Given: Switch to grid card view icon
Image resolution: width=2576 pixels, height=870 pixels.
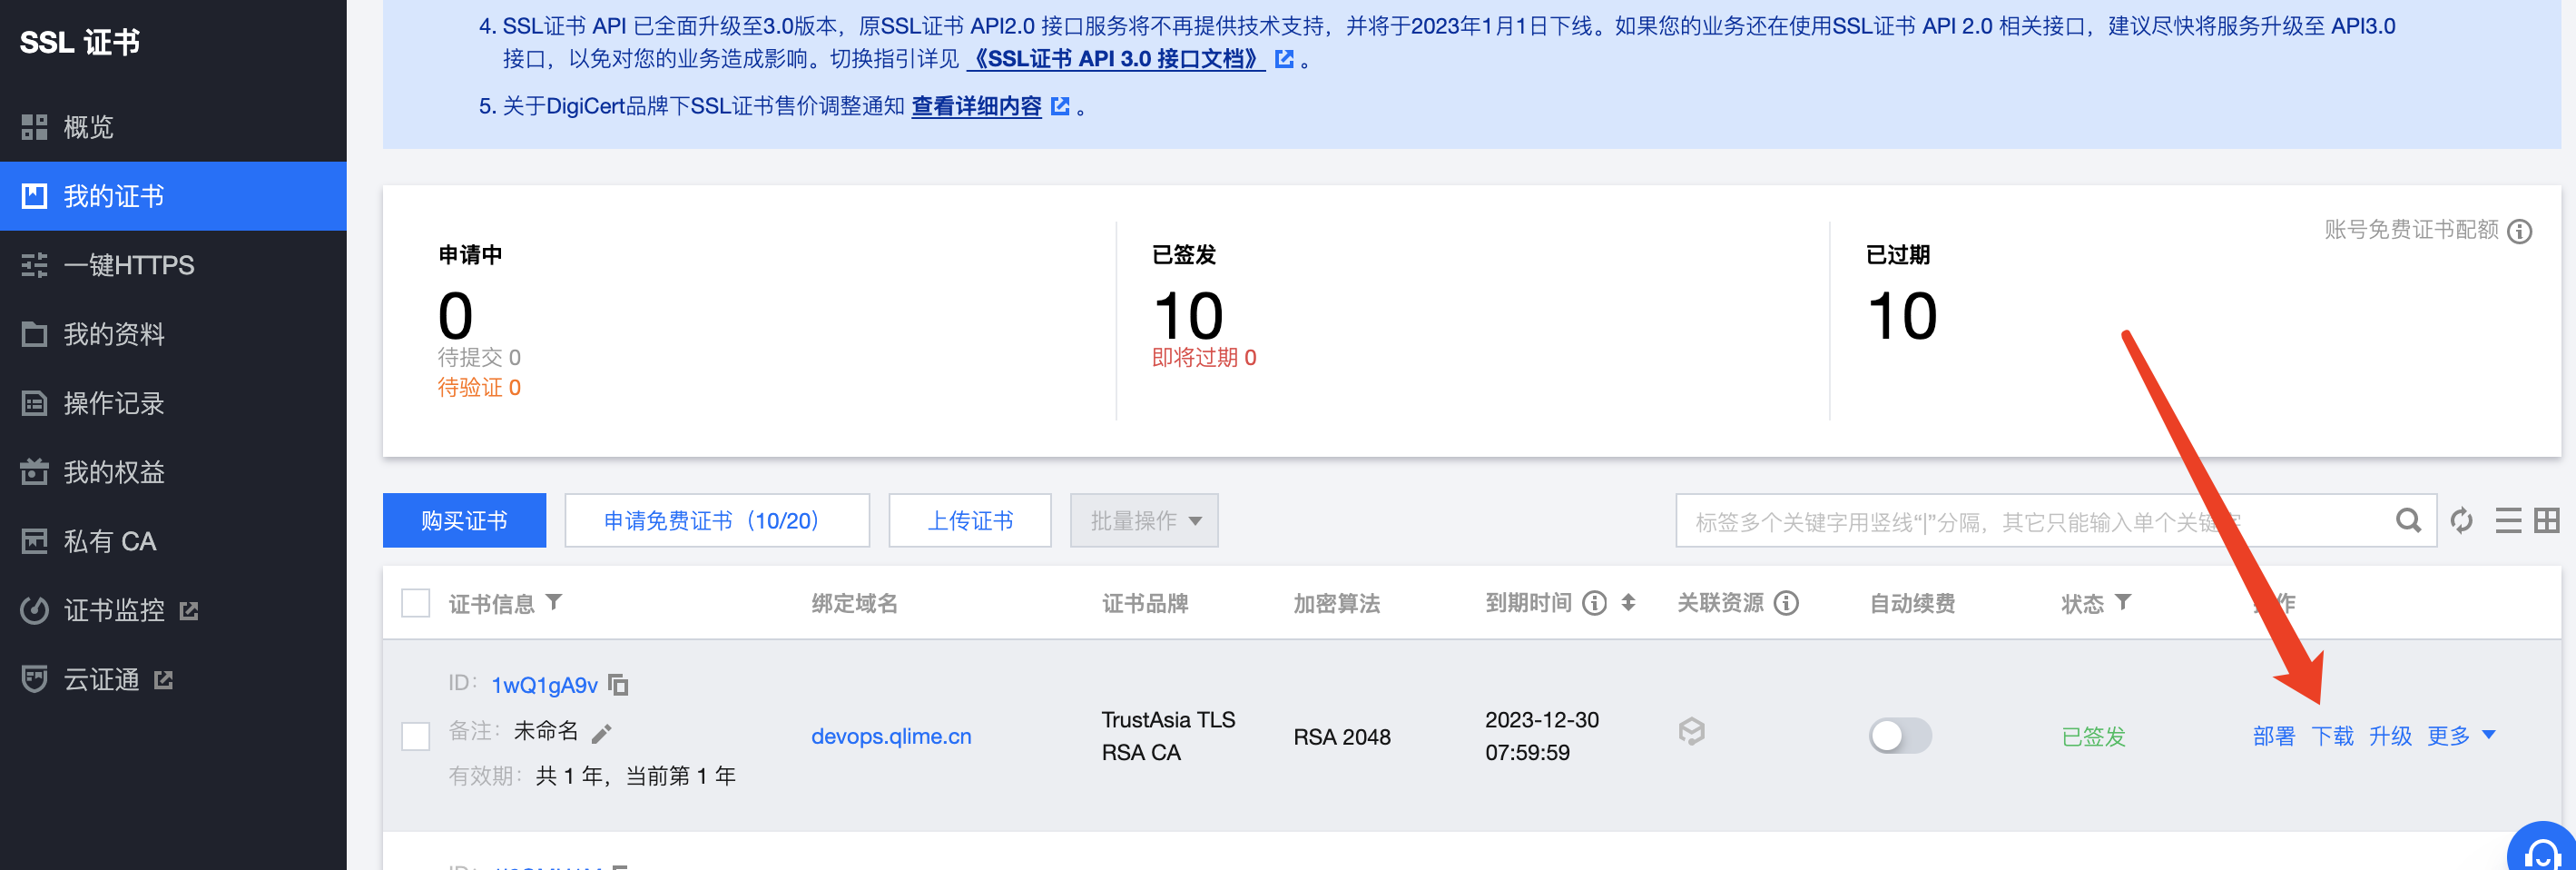Looking at the screenshot, I should pyautogui.click(x=2547, y=520).
